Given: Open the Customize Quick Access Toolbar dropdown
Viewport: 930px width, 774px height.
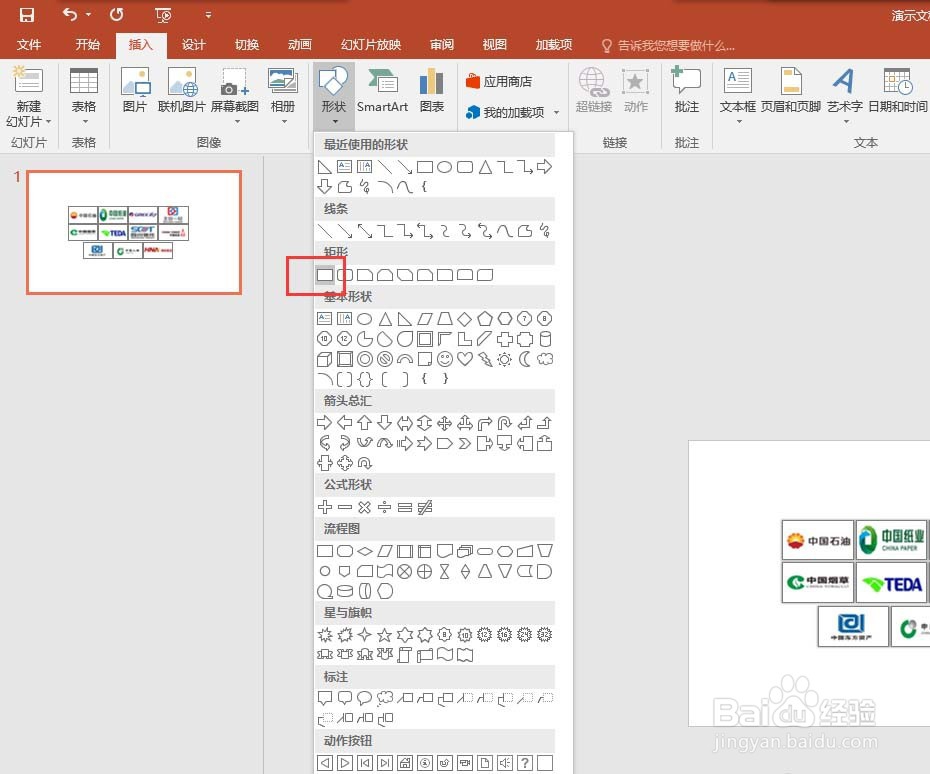Looking at the screenshot, I should pyautogui.click(x=208, y=15).
